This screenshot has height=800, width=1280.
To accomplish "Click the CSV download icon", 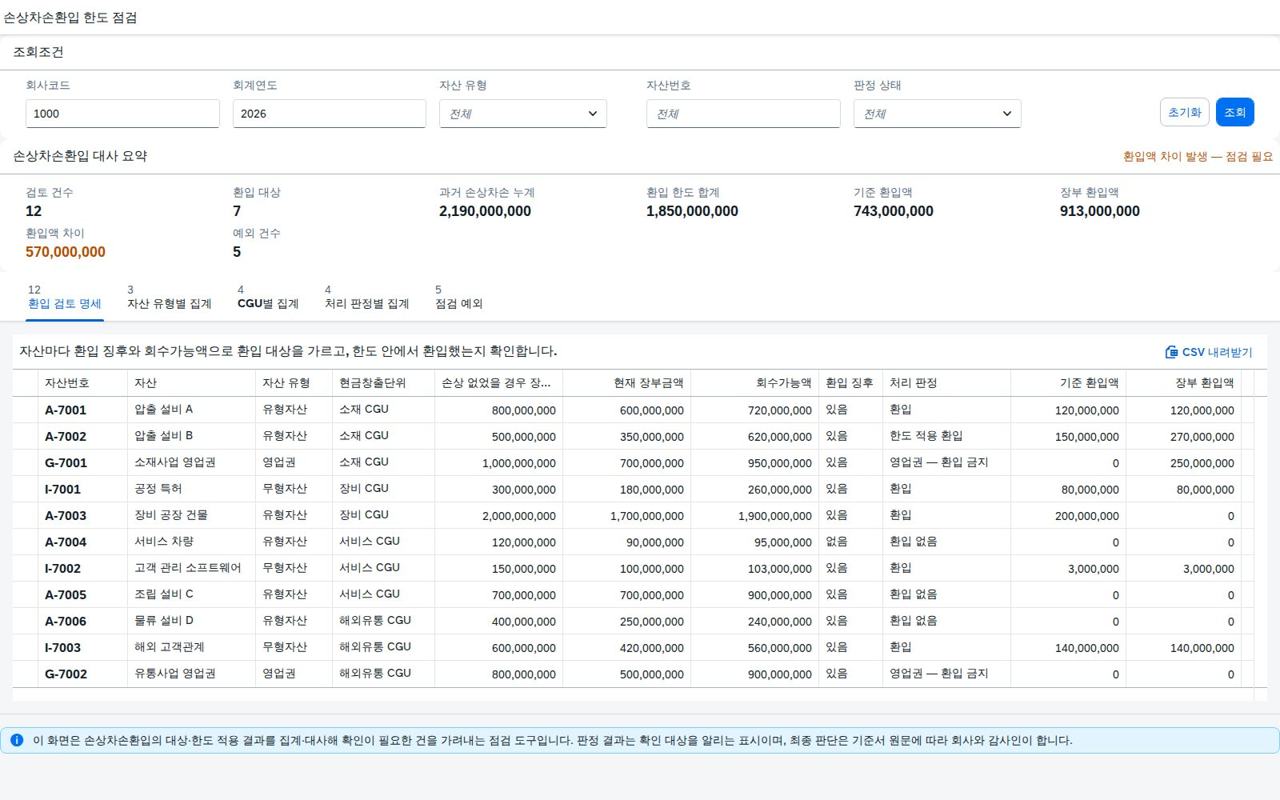I will tap(1172, 352).
